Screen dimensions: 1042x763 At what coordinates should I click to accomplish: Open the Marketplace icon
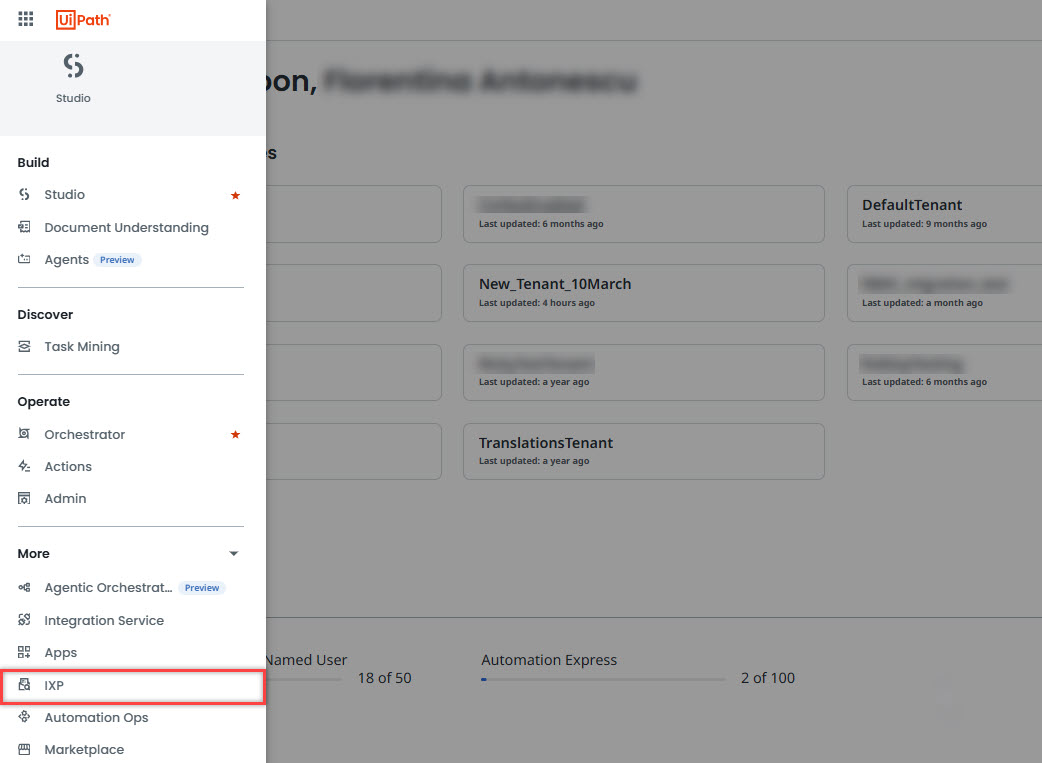24,749
